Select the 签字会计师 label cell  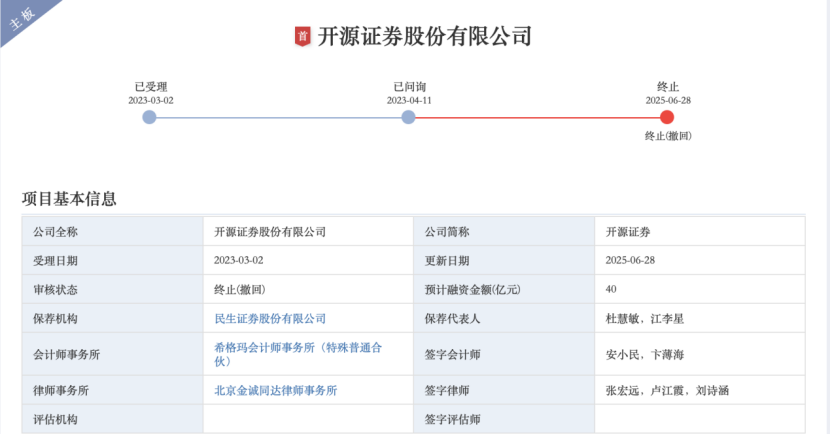click(504, 354)
